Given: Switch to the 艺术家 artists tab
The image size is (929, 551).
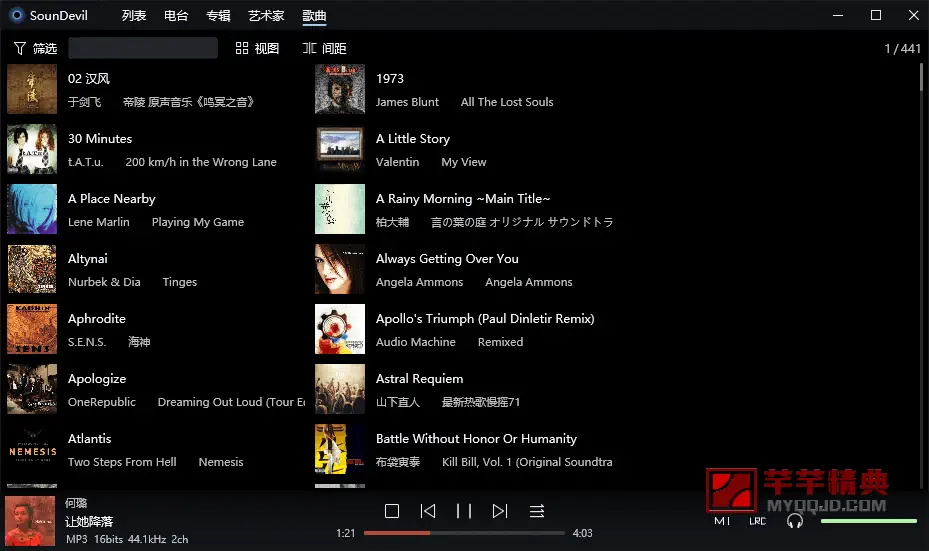Looking at the screenshot, I should click(x=266, y=16).
